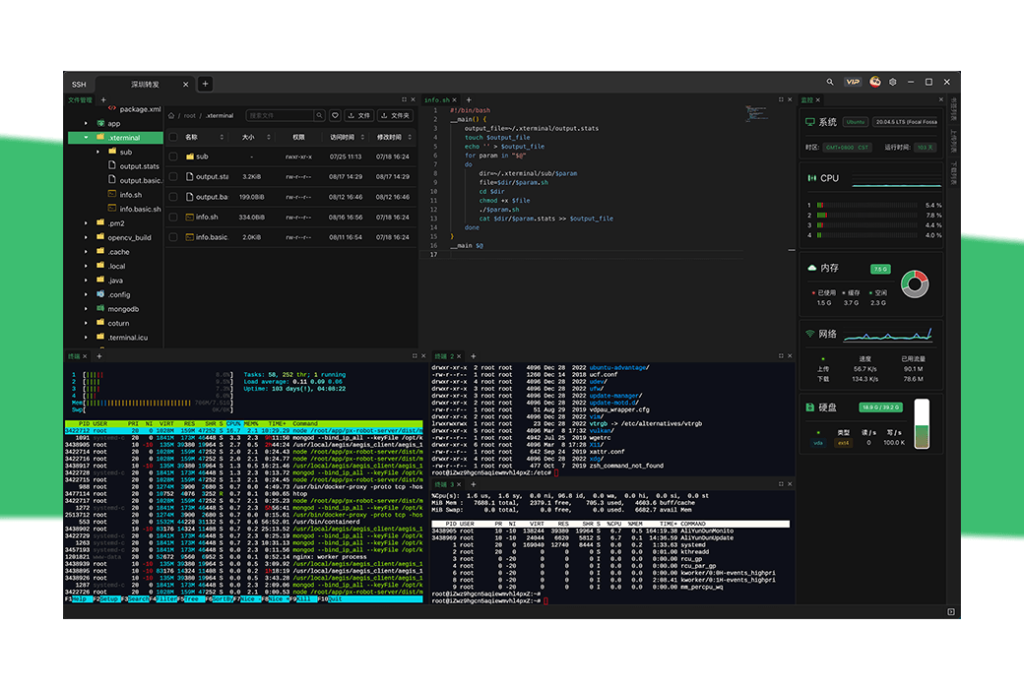This screenshot has width=1024, height=689.
Task: Select output.stats in file tree
Action: pyautogui.click(x=134, y=166)
